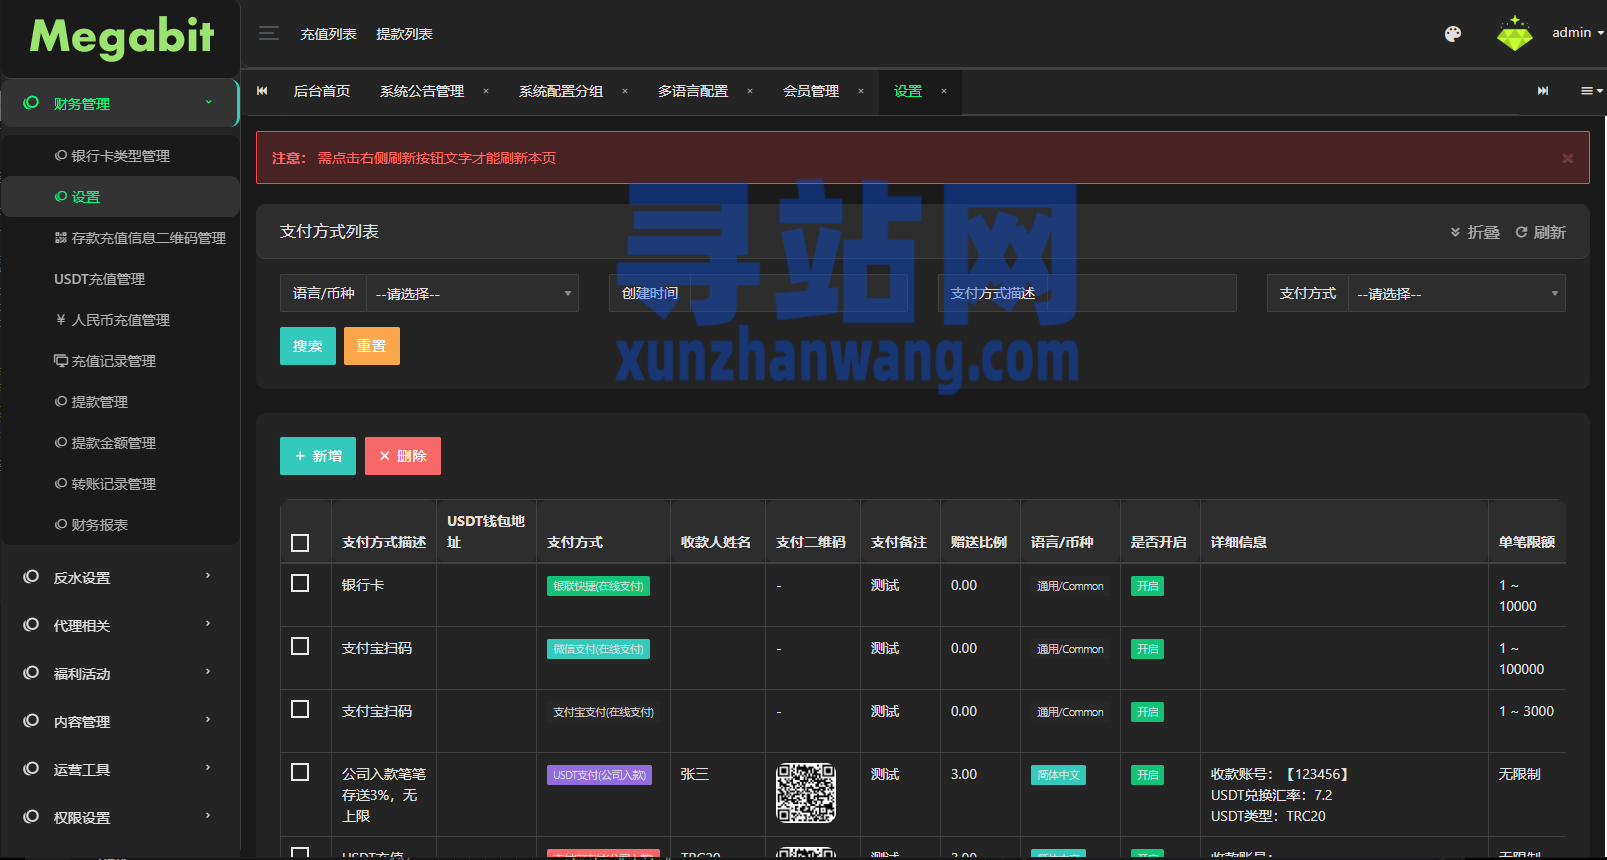Open 充值记录管理 in sidebar

coord(120,361)
